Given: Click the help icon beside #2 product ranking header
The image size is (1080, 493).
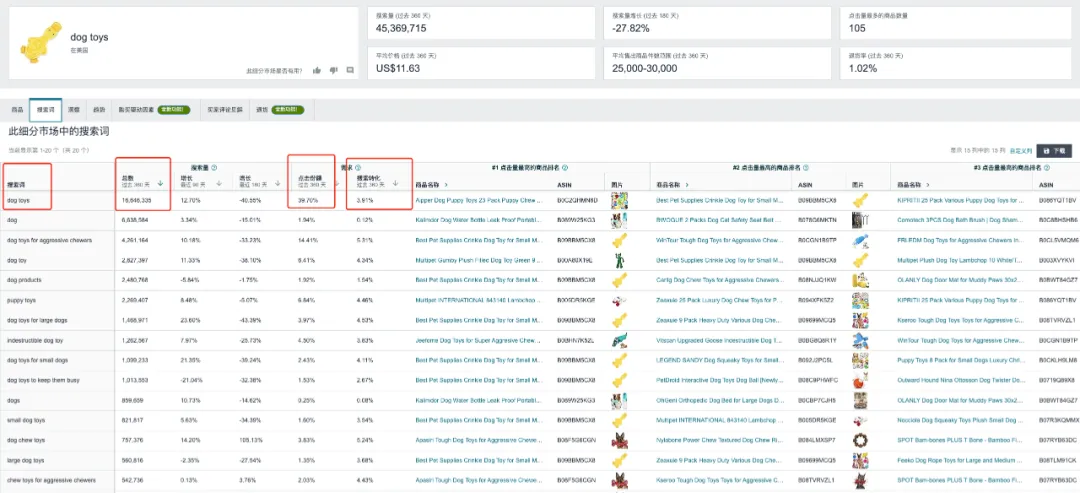Looking at the screenshot, I should [807, 167].
